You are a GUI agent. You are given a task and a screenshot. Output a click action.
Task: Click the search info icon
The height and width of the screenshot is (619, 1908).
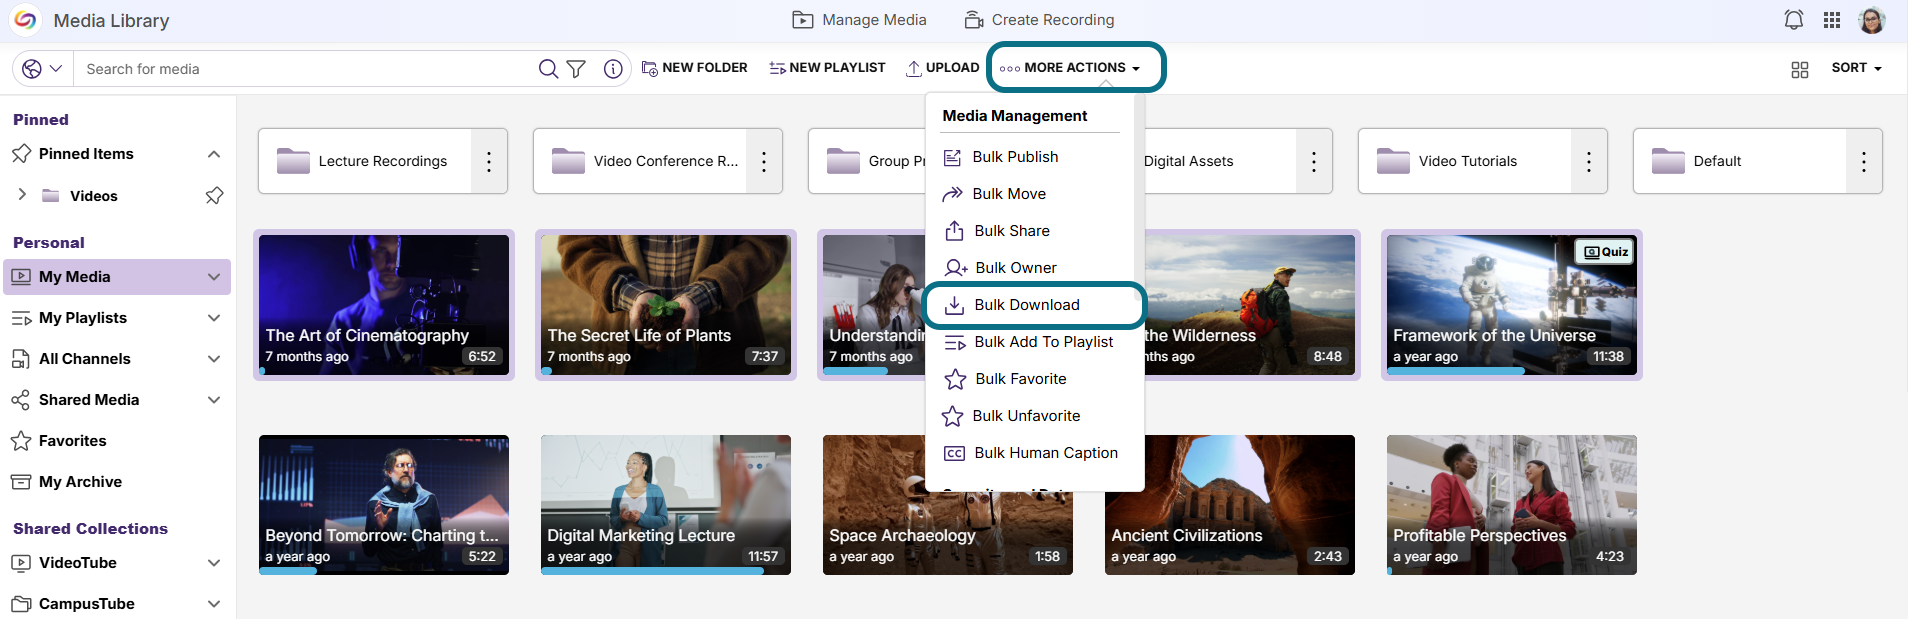(613, 69)
